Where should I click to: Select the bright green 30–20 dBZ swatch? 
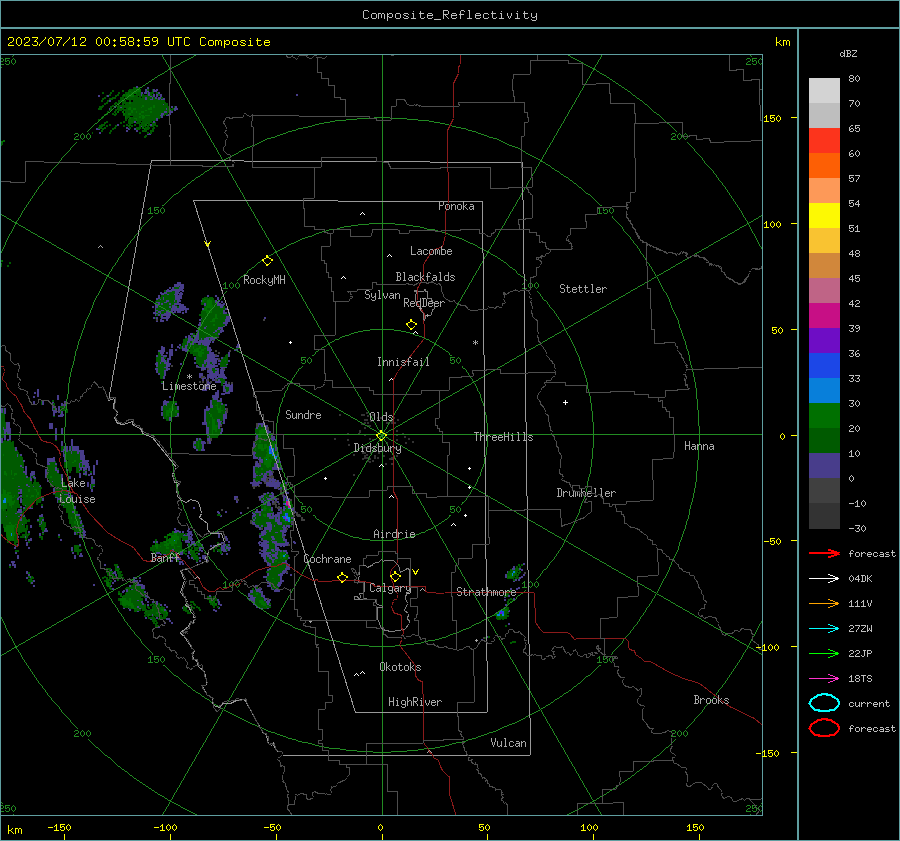824,416
